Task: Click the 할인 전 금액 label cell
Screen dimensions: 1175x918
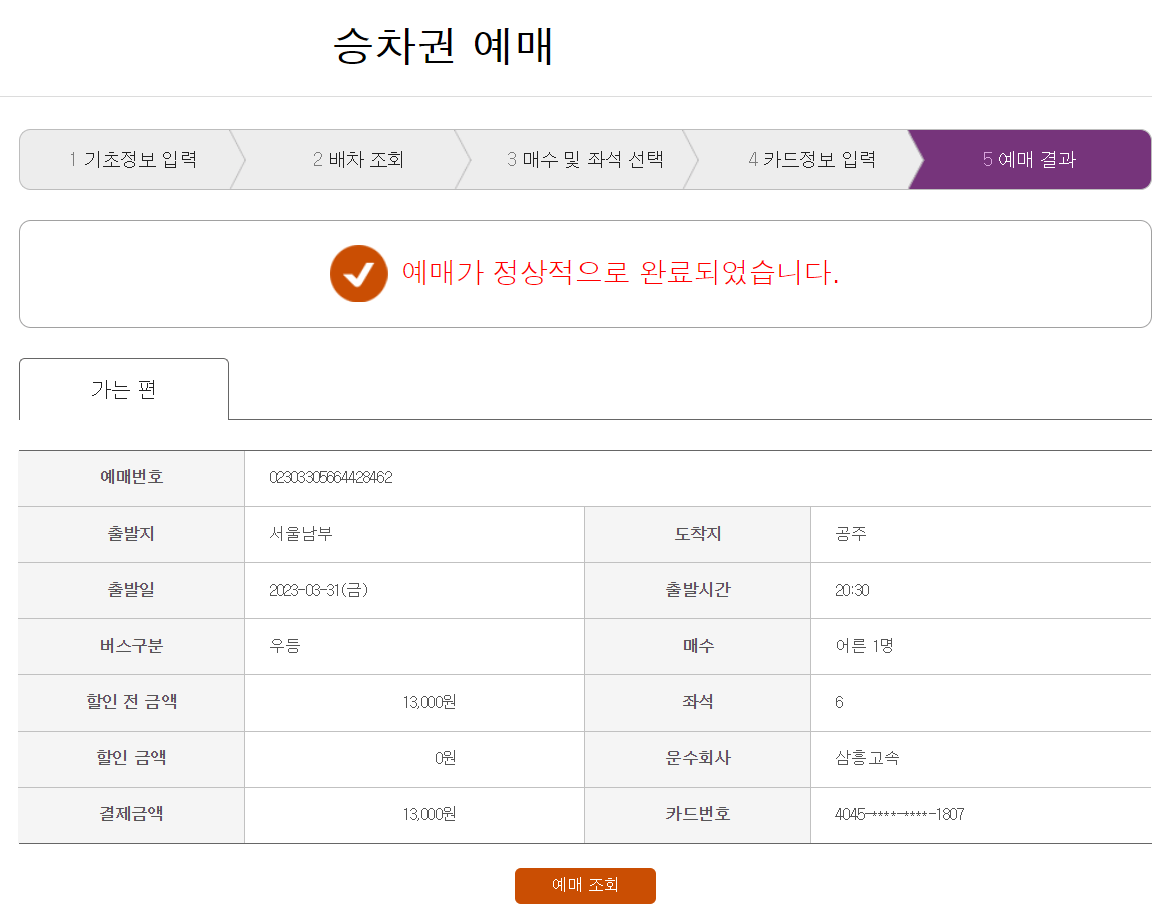Action: (131, 703)
